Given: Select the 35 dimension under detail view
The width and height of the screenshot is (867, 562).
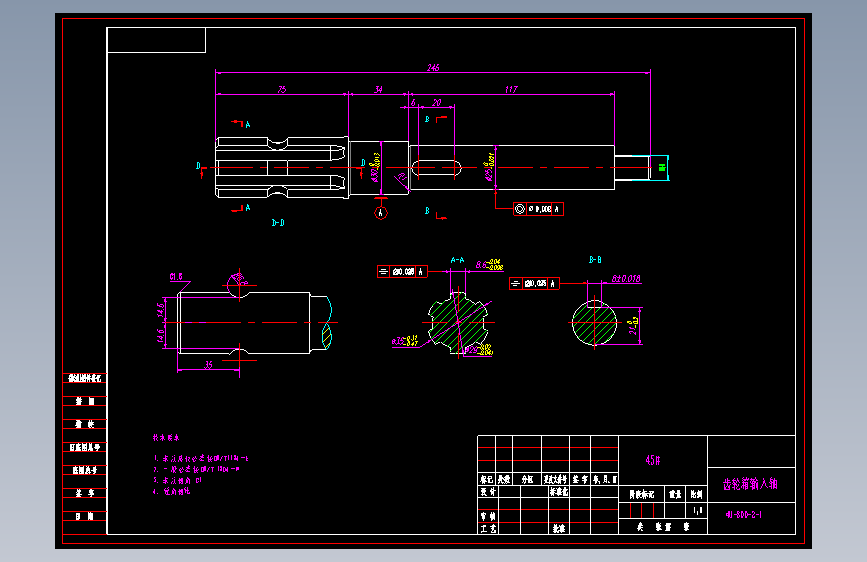Looking at the screenshot, I should pos(208,365).
